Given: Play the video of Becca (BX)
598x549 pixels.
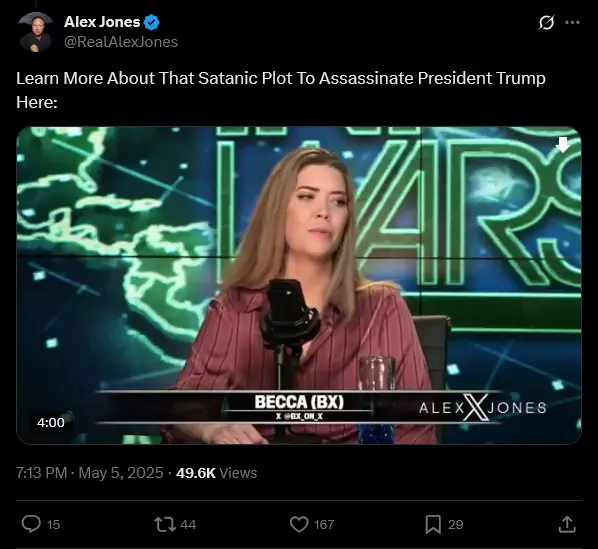Looking at the screenshot, I should point(299,285).
